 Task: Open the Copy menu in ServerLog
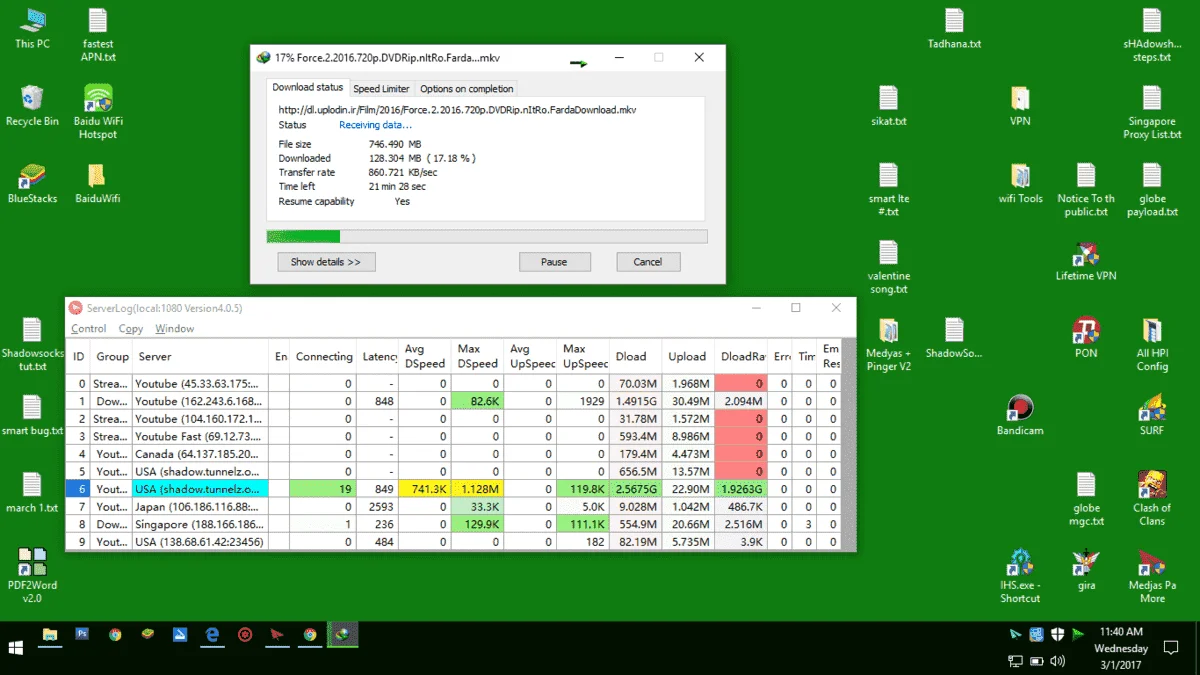tap(131, 328)
